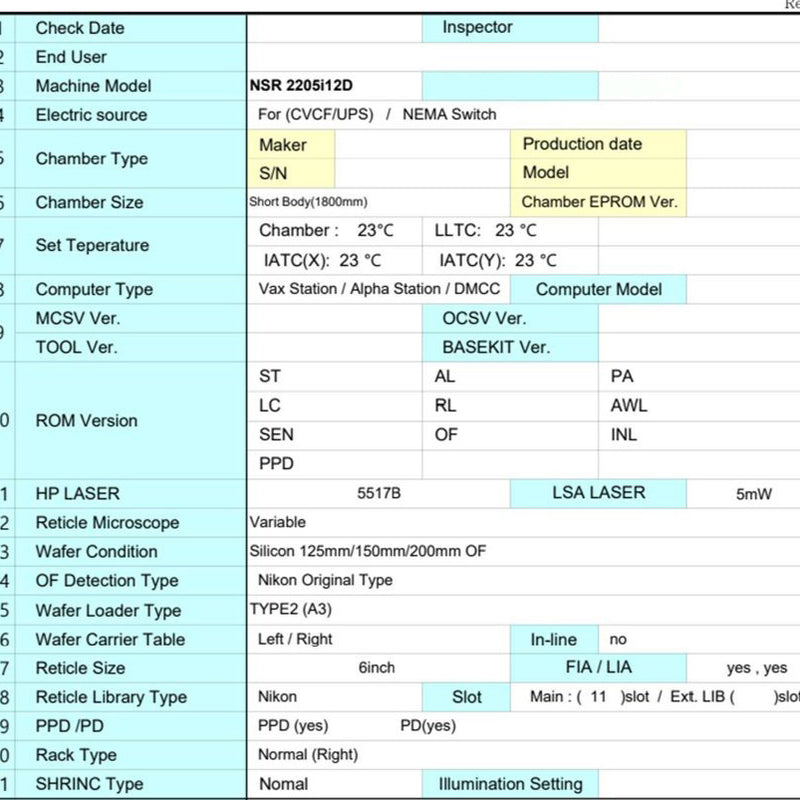Select the 'Machine Model' label cell
The width and height of the screenshot is (800, 800).
(x=131, y=86)
